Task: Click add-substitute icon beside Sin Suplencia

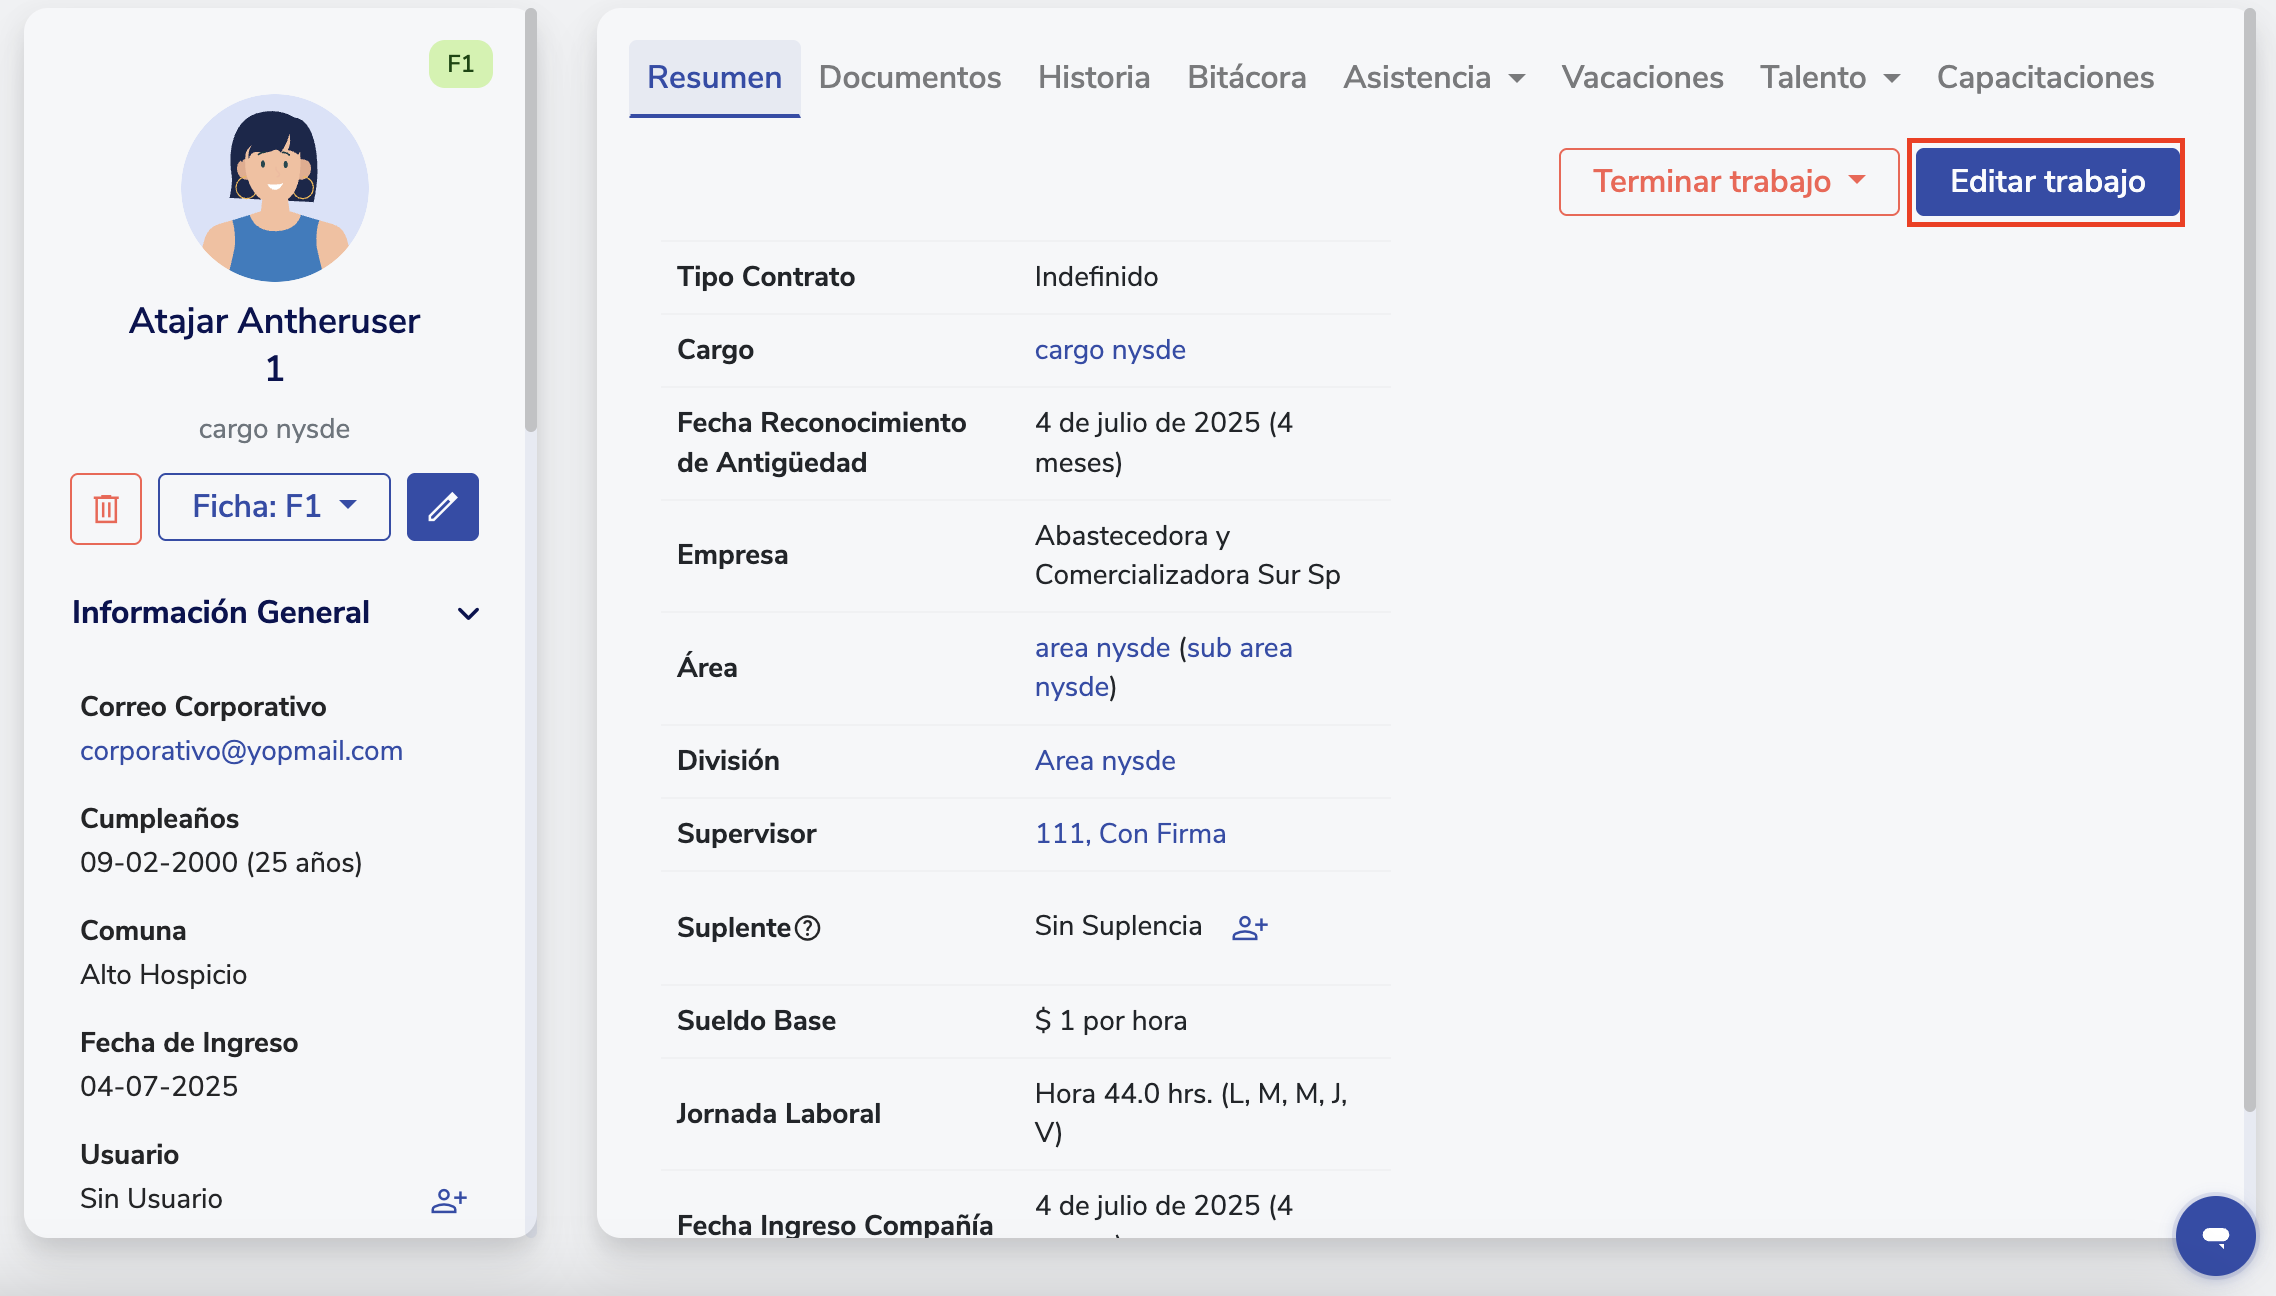Action: pos(1249,928)
